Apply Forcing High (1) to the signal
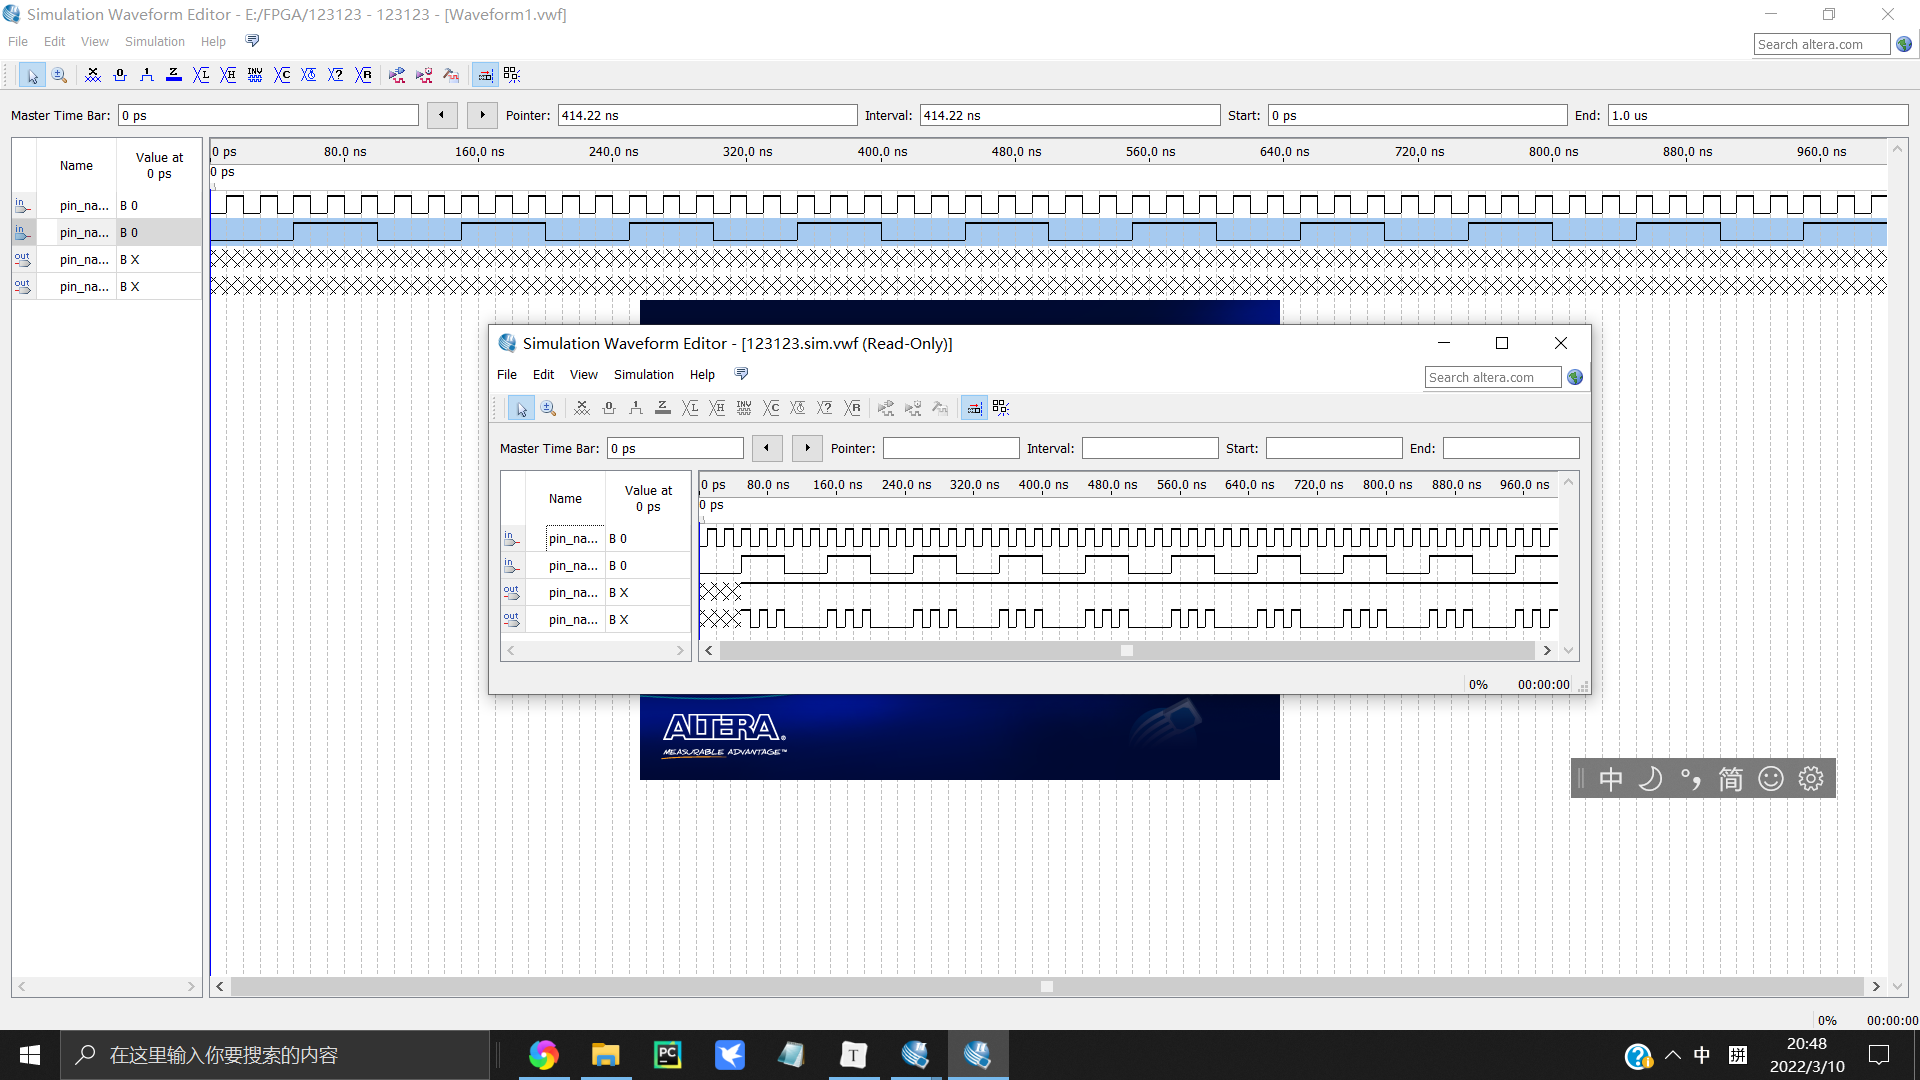The width and height of the screenshot is (1920, 1080). pyautogui.click(x=147, y=75)
